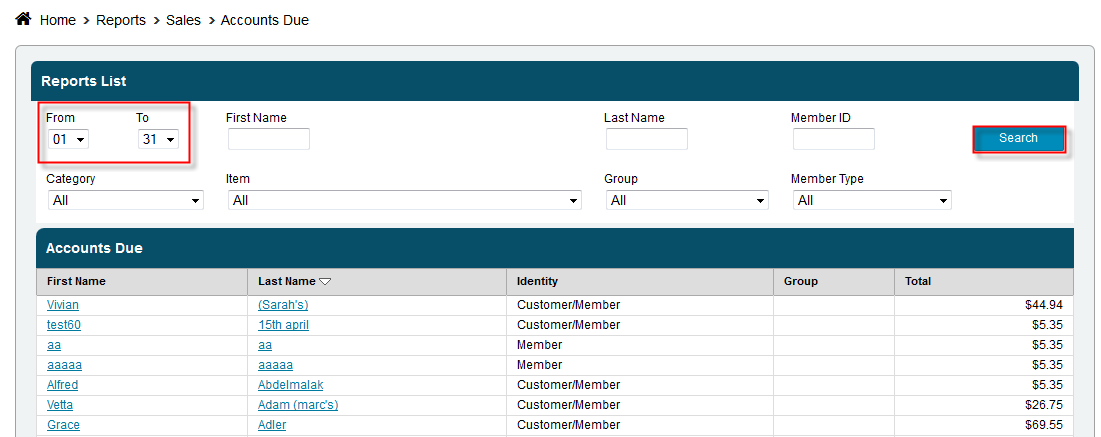Viewport: 1101px width, 437px height.
Task: Click the First Name input field
Action: (x=268, y=139)
